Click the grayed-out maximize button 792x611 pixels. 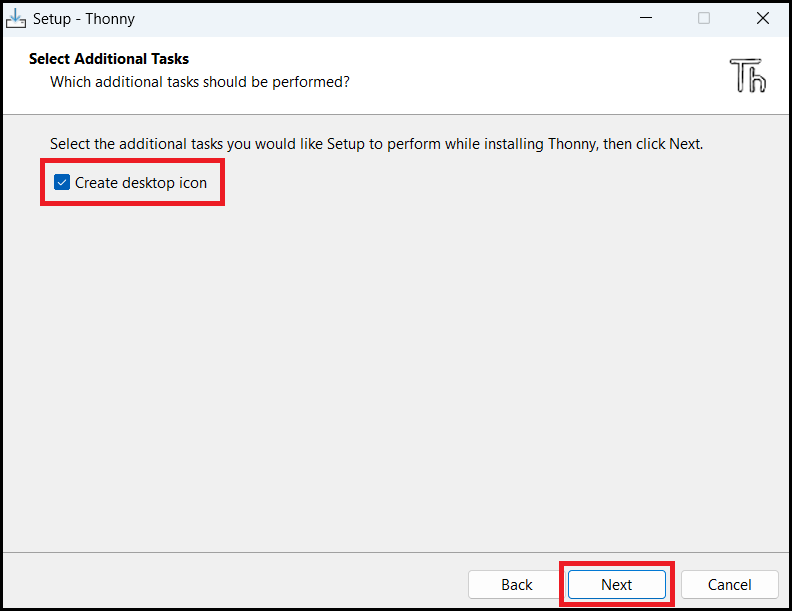704,18
